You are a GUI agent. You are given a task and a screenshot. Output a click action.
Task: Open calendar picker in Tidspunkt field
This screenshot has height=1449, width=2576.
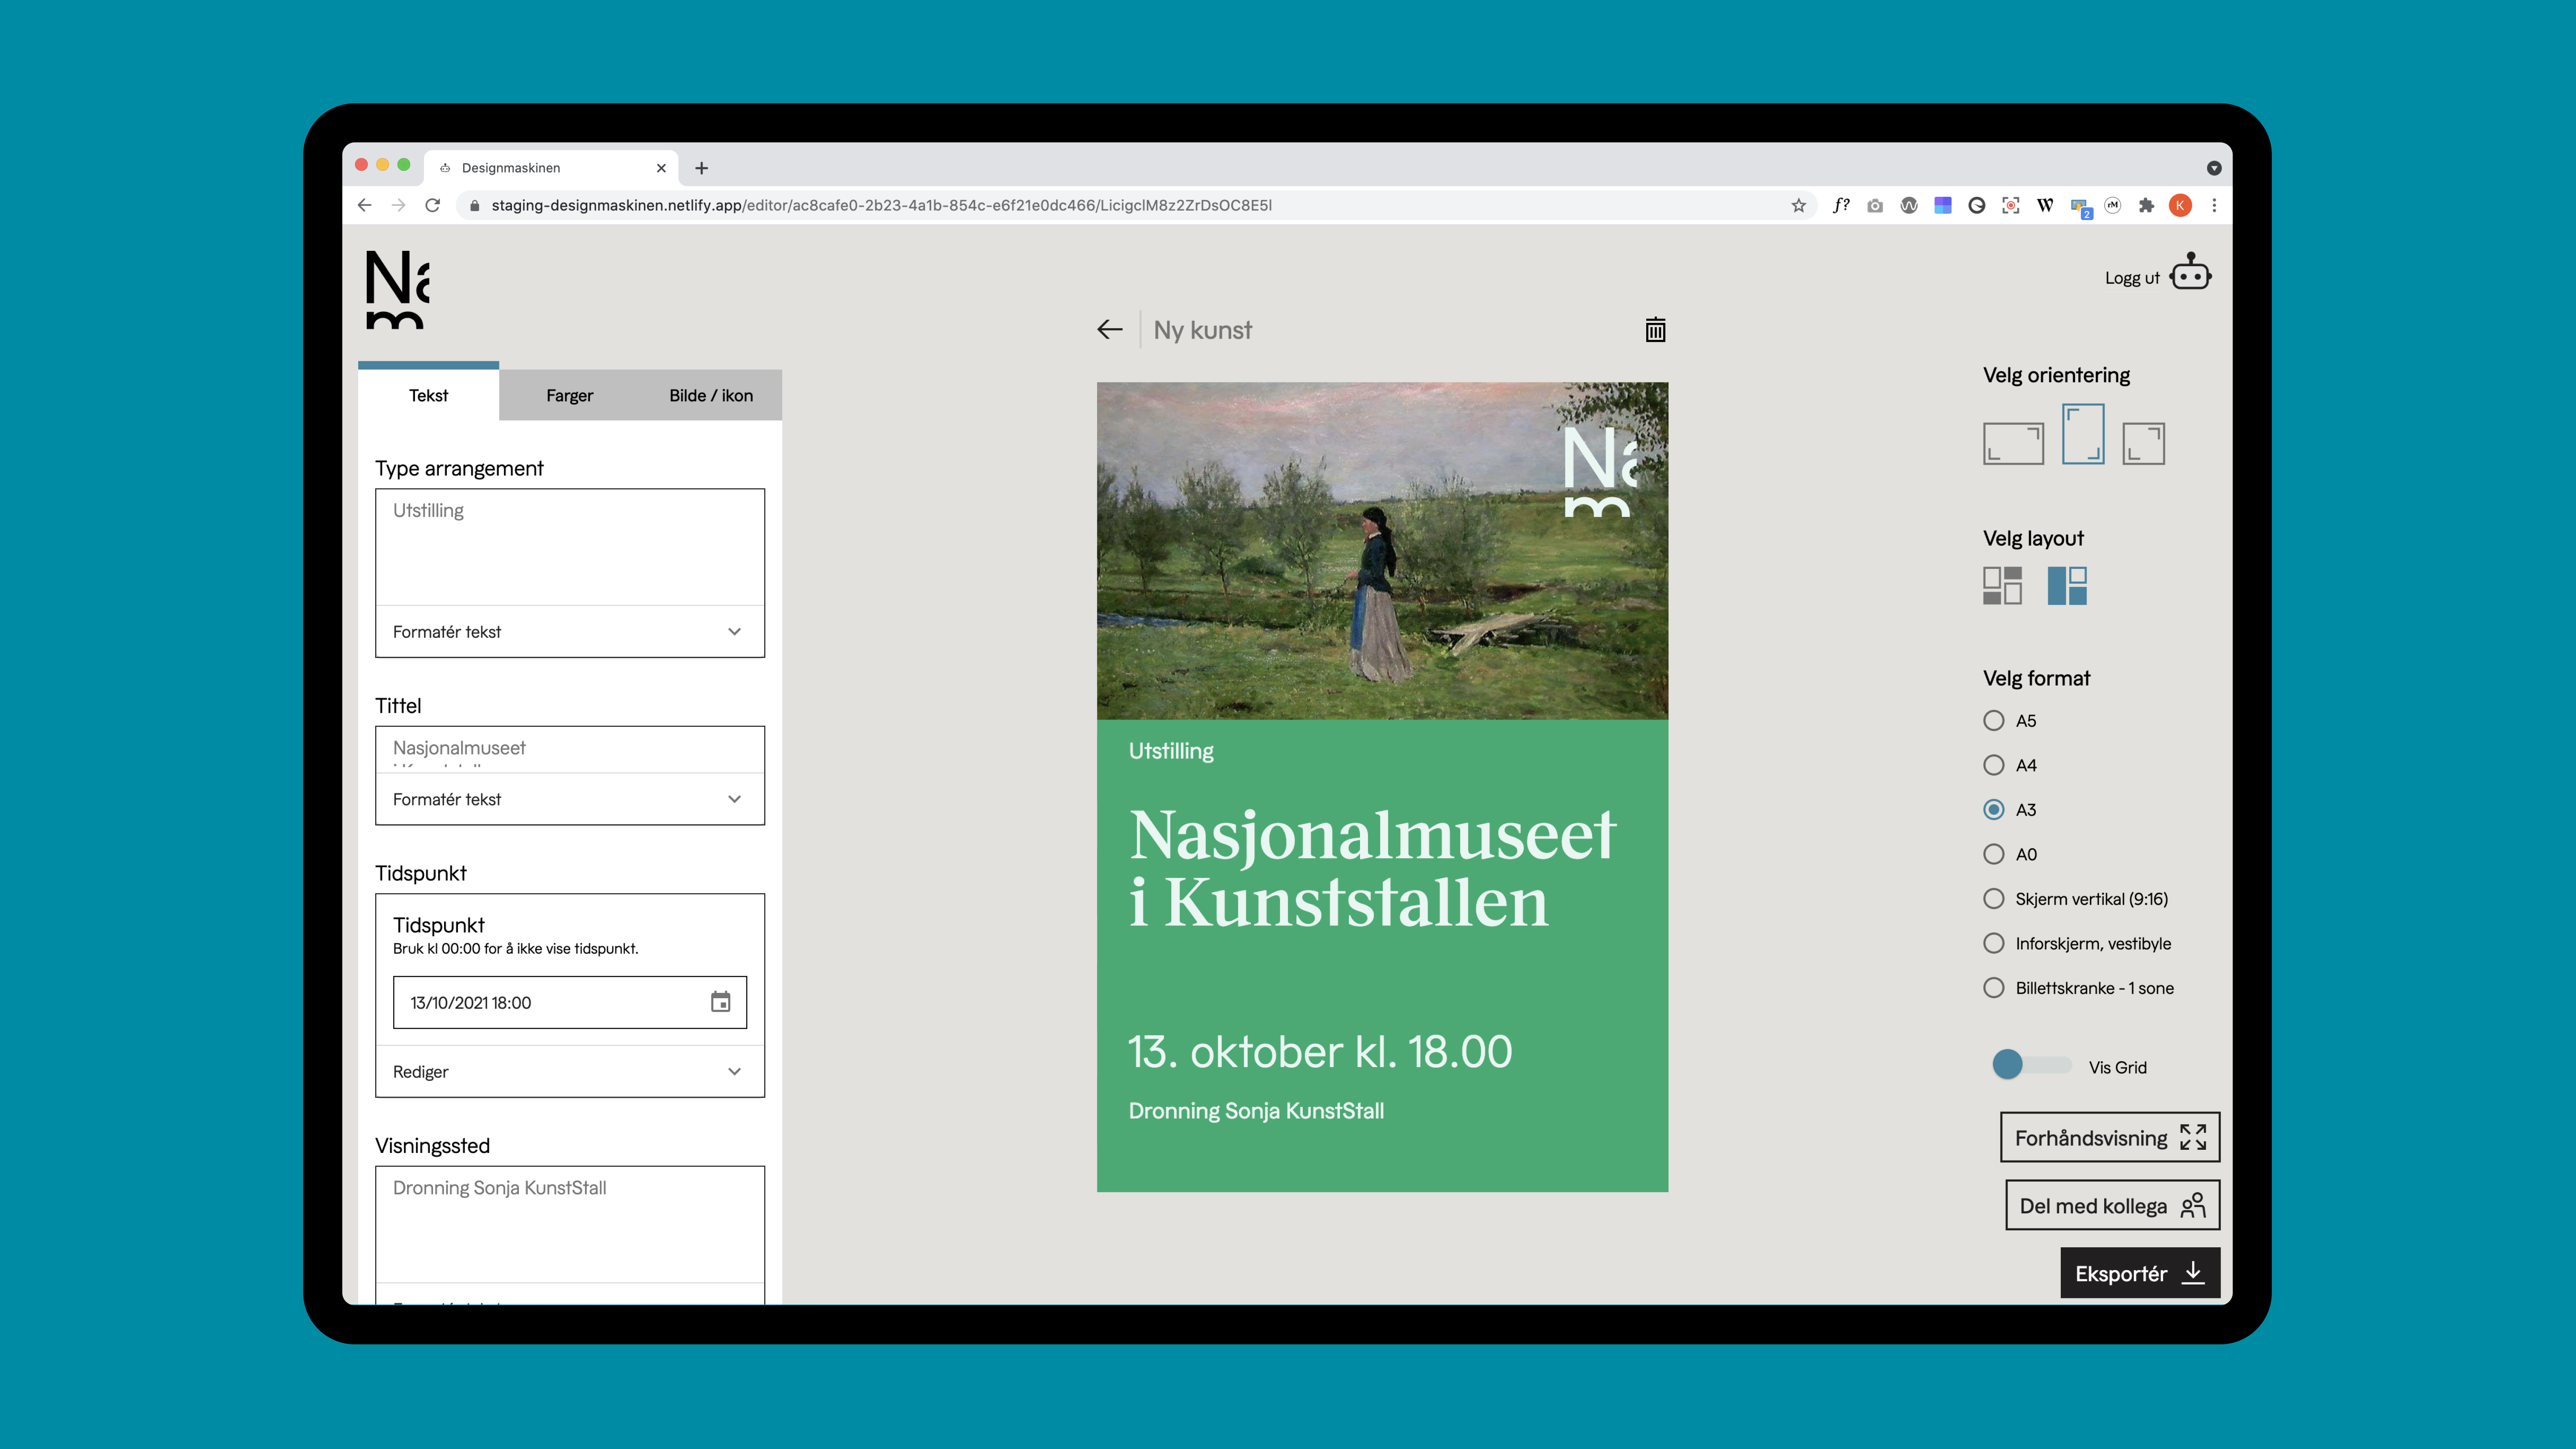pyautogui.click(x=720, y=1002)
